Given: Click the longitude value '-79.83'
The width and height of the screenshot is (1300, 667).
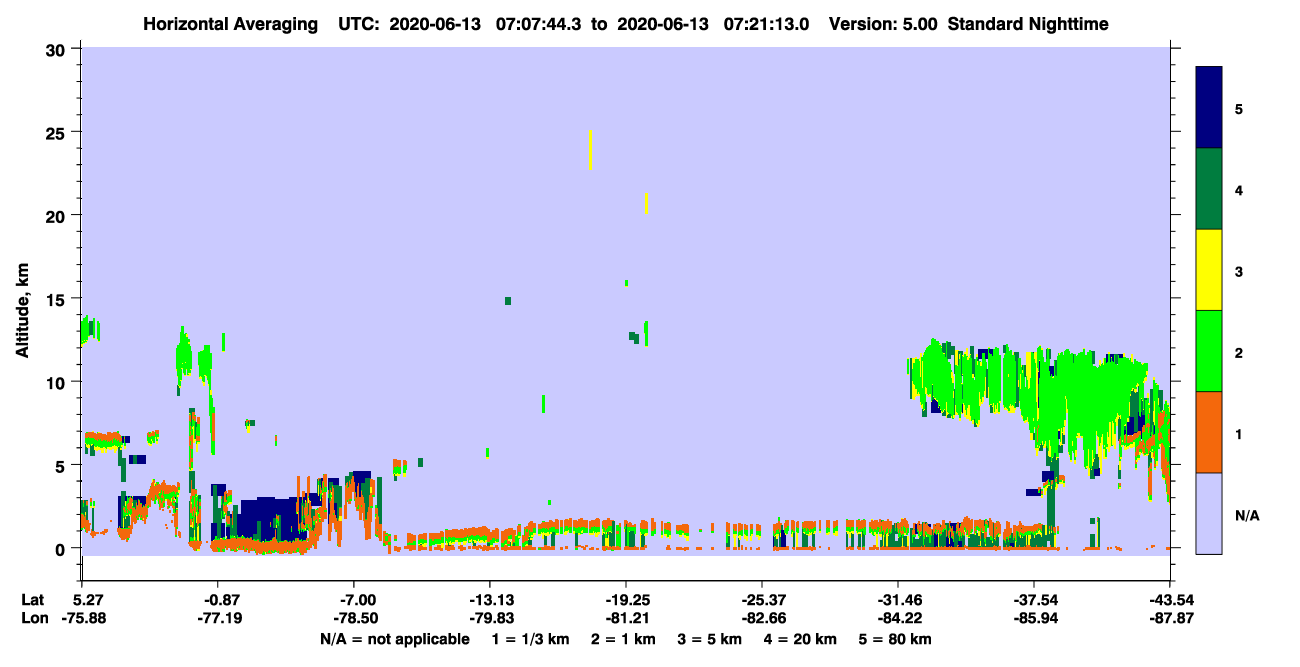Looking at the screenshot, I should pos(489,619).
